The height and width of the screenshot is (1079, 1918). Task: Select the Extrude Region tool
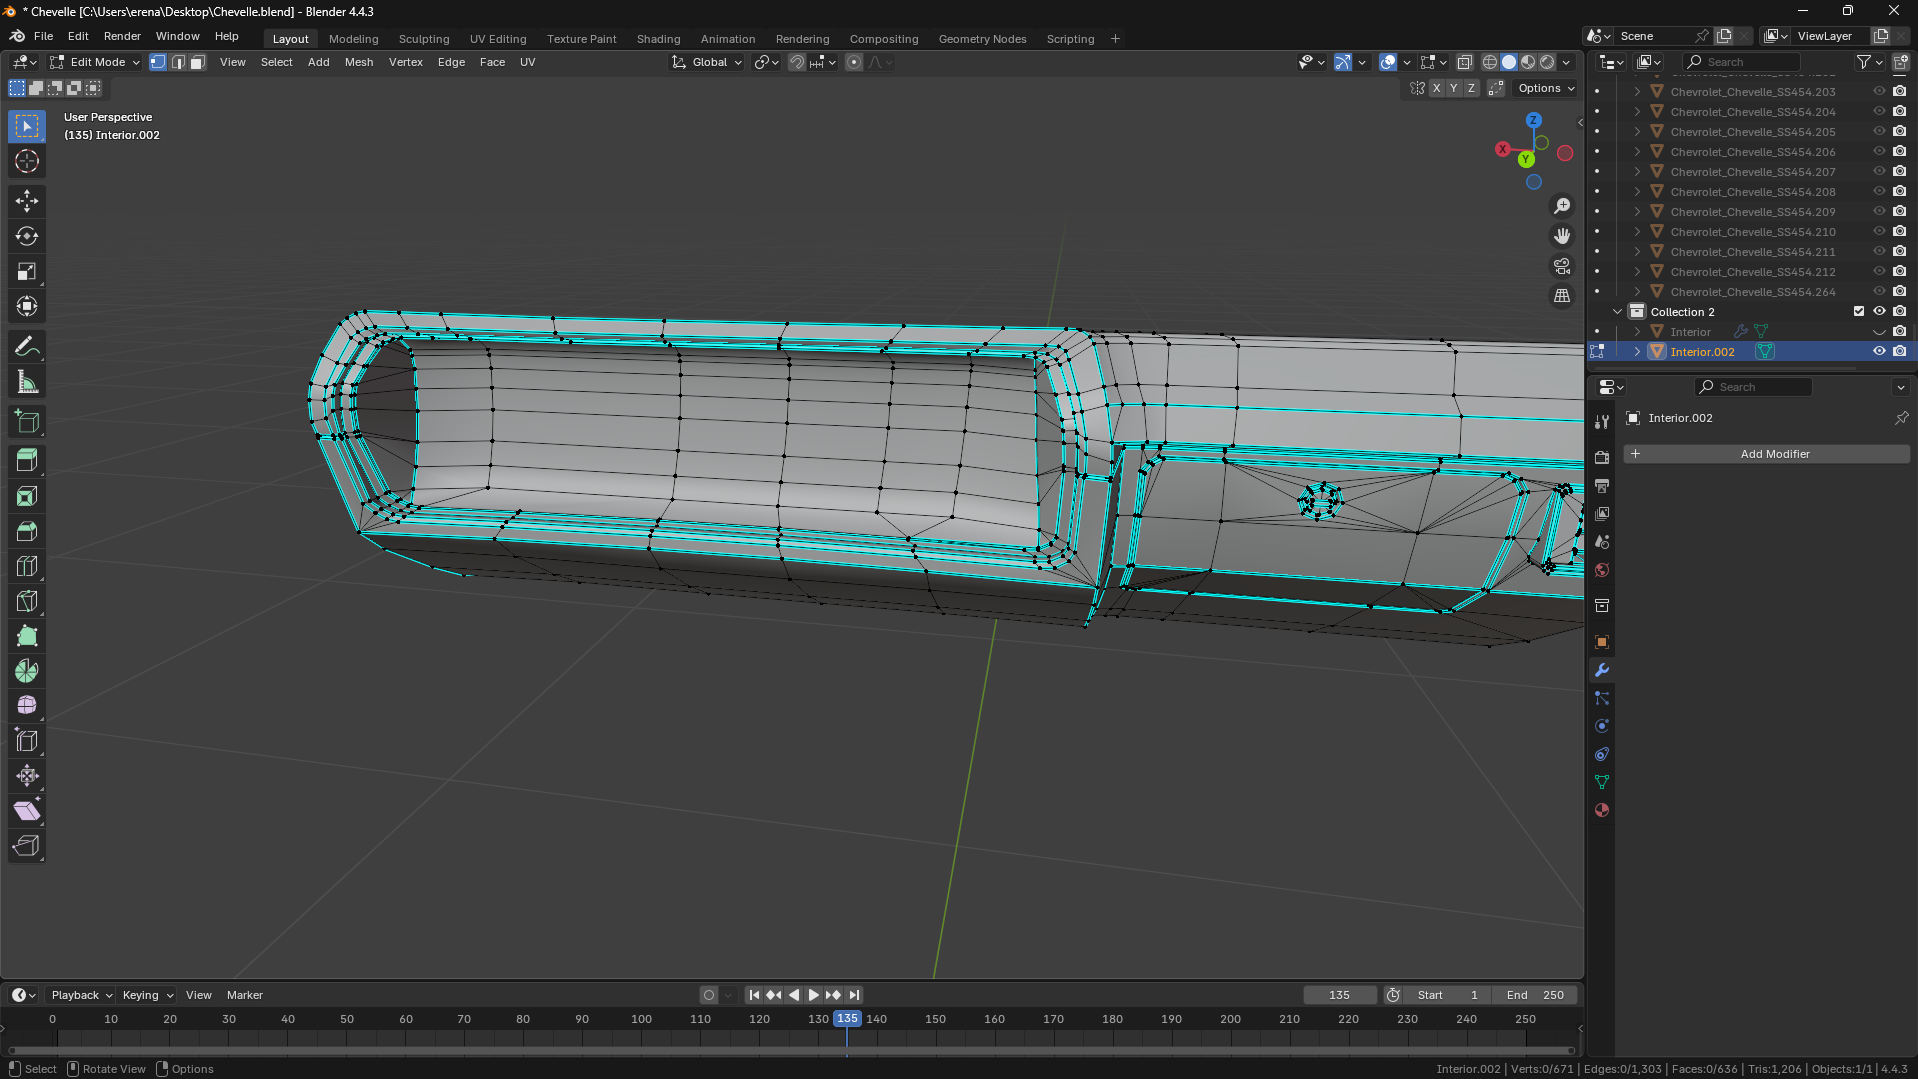27,460
